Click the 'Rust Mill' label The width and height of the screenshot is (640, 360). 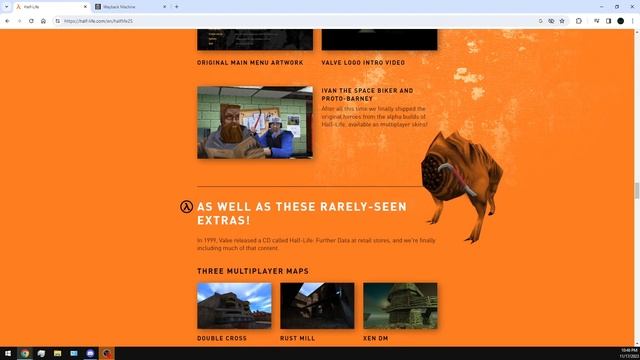tap(298, 338)
